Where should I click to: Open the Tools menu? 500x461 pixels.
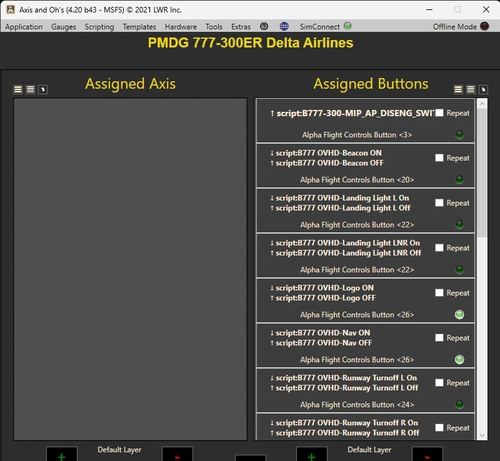click(214, 27)
